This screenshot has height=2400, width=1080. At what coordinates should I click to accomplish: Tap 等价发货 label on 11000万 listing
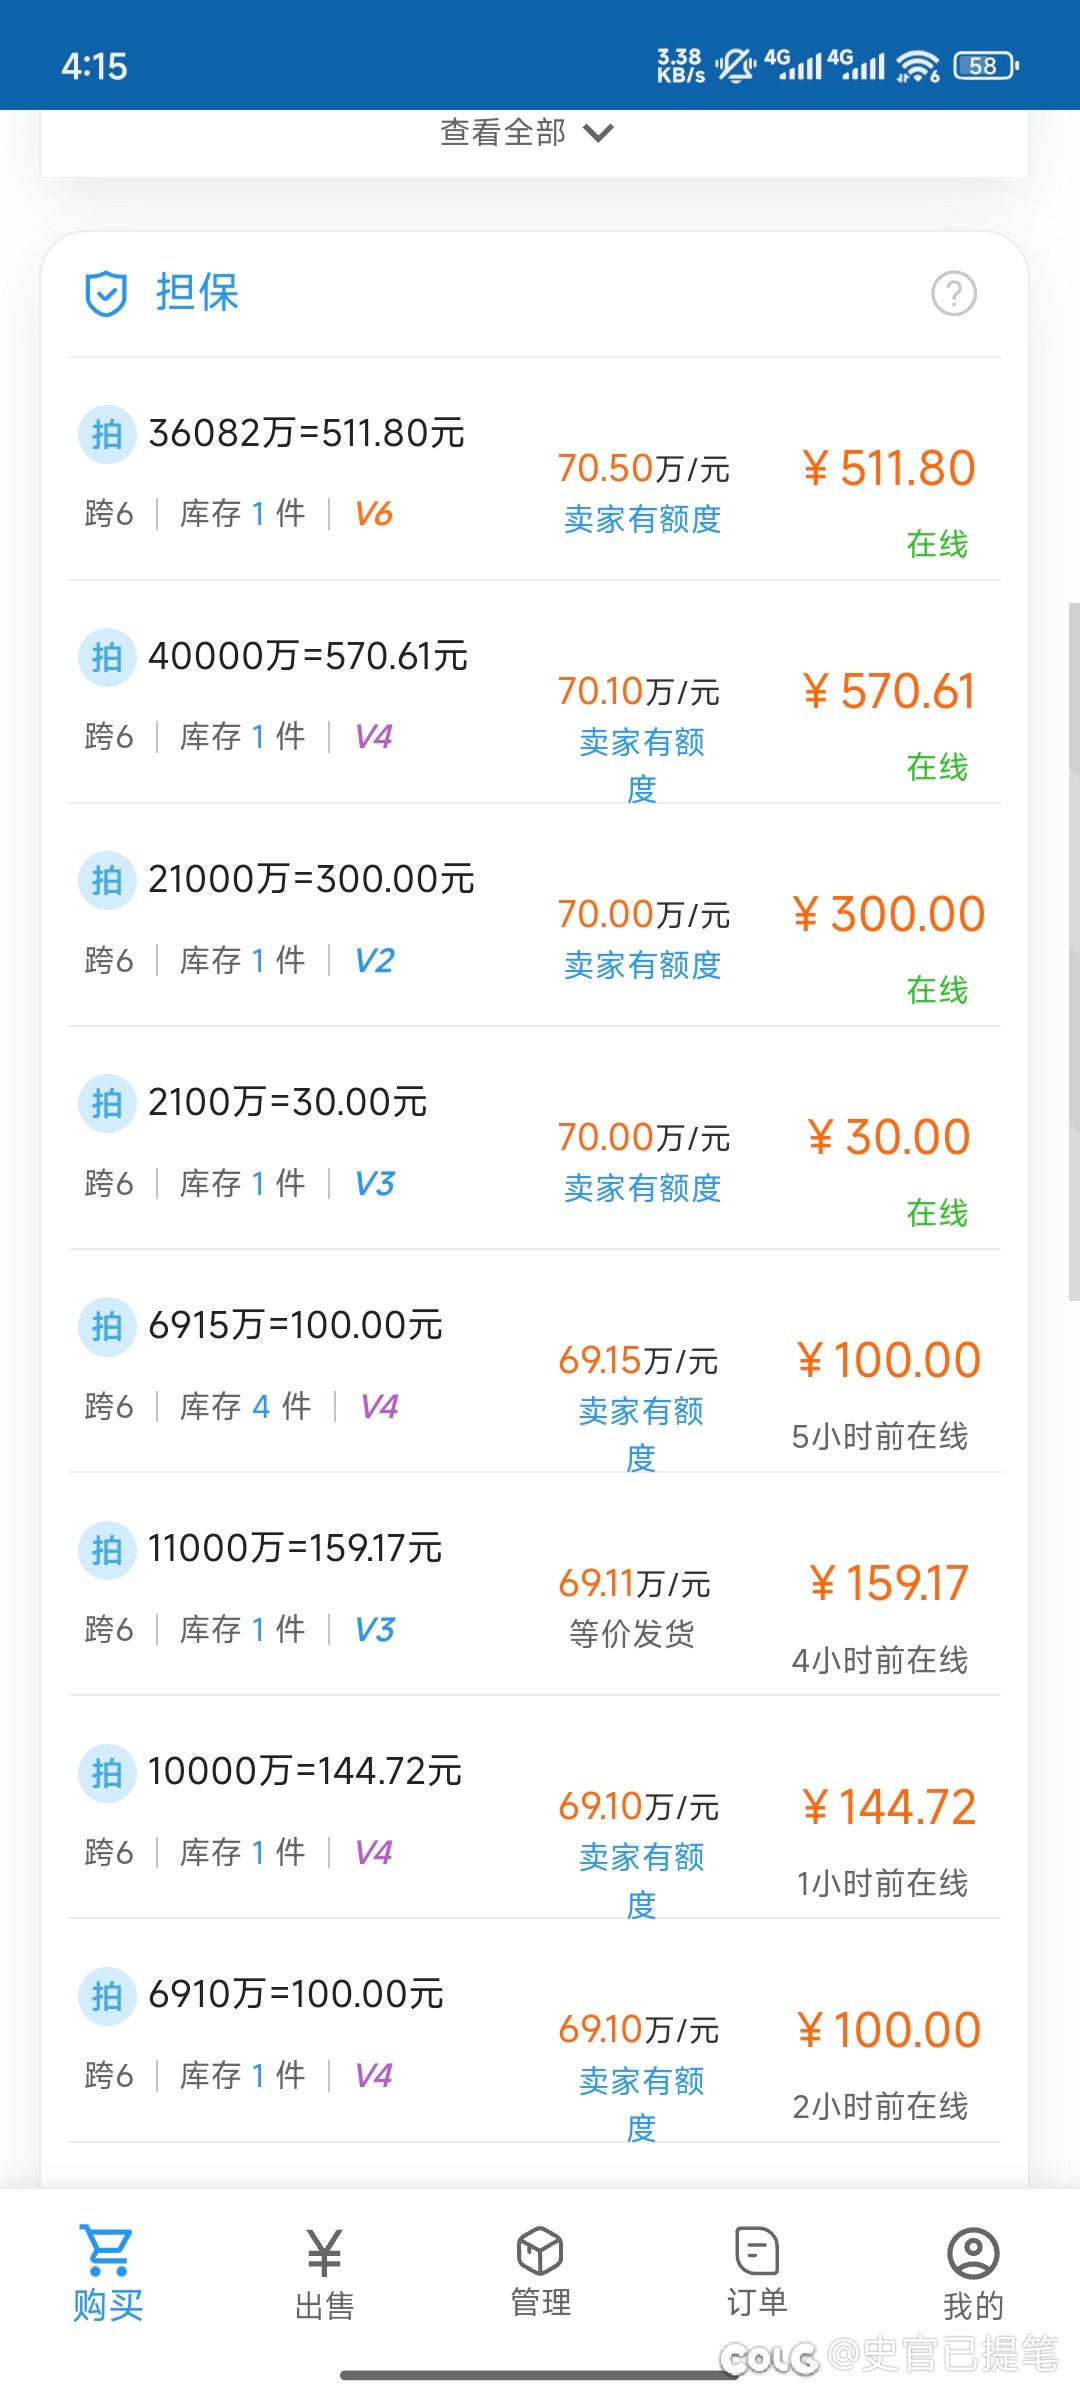coord(632,1634)
